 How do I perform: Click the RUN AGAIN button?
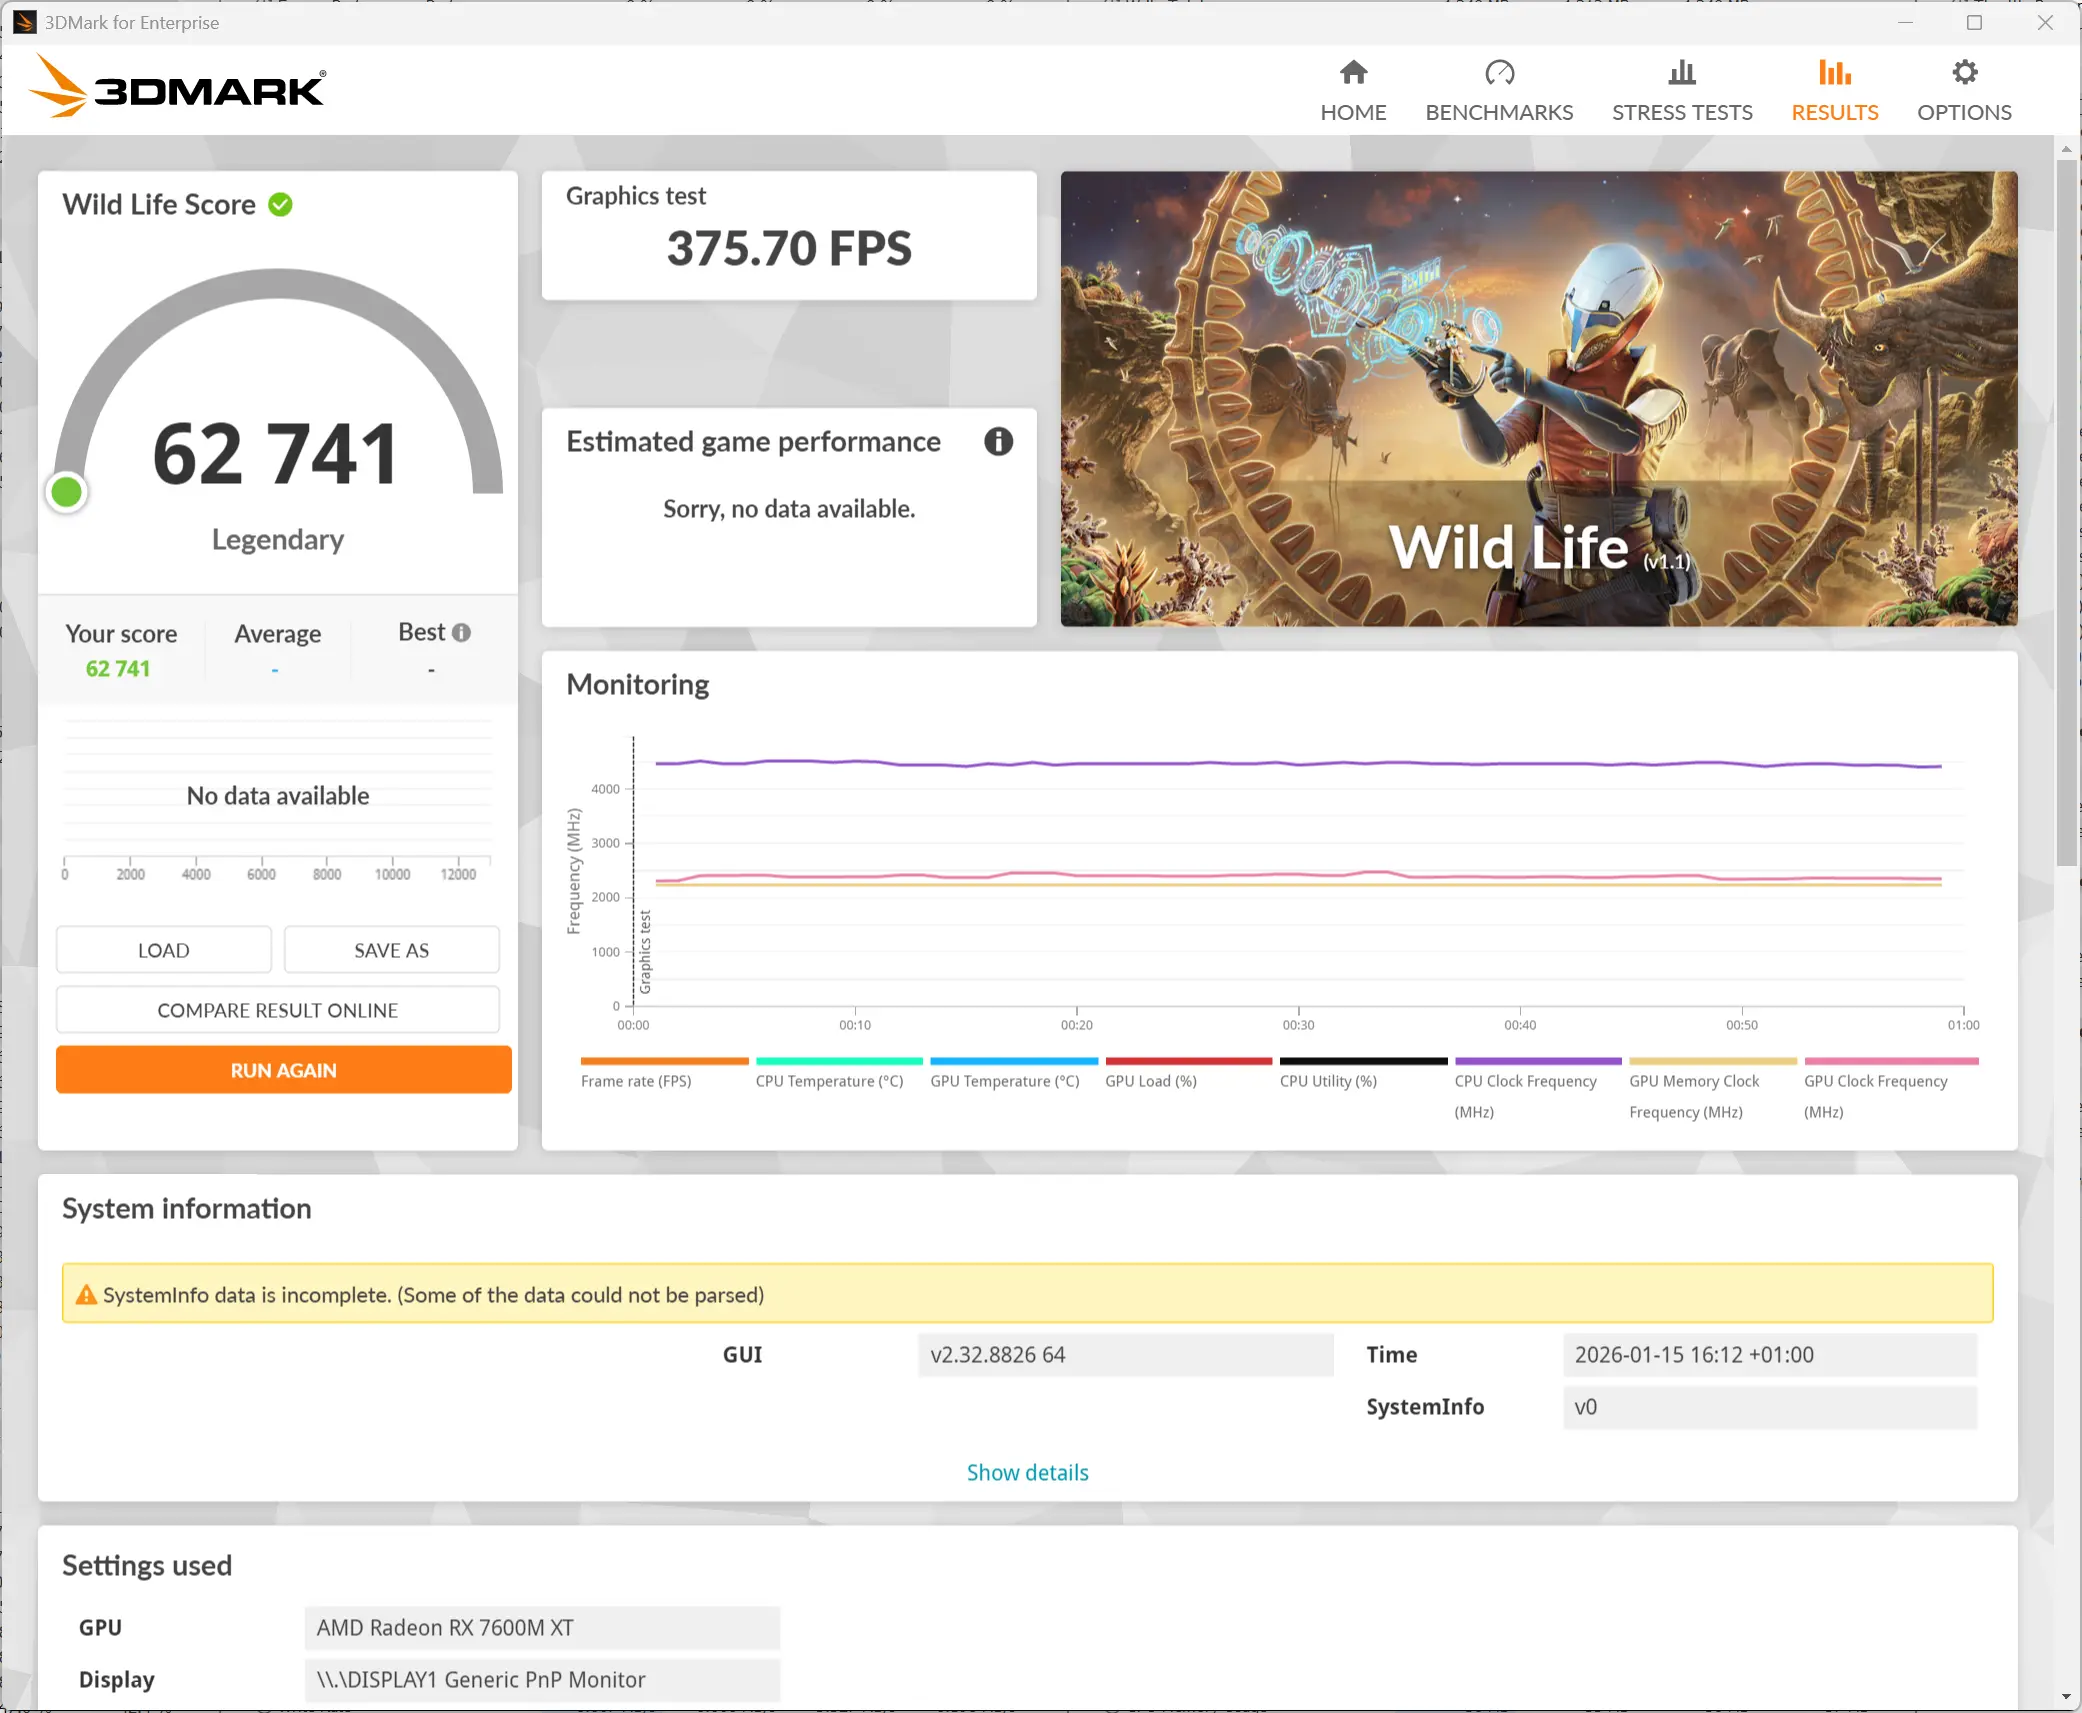click(283, 1070)
